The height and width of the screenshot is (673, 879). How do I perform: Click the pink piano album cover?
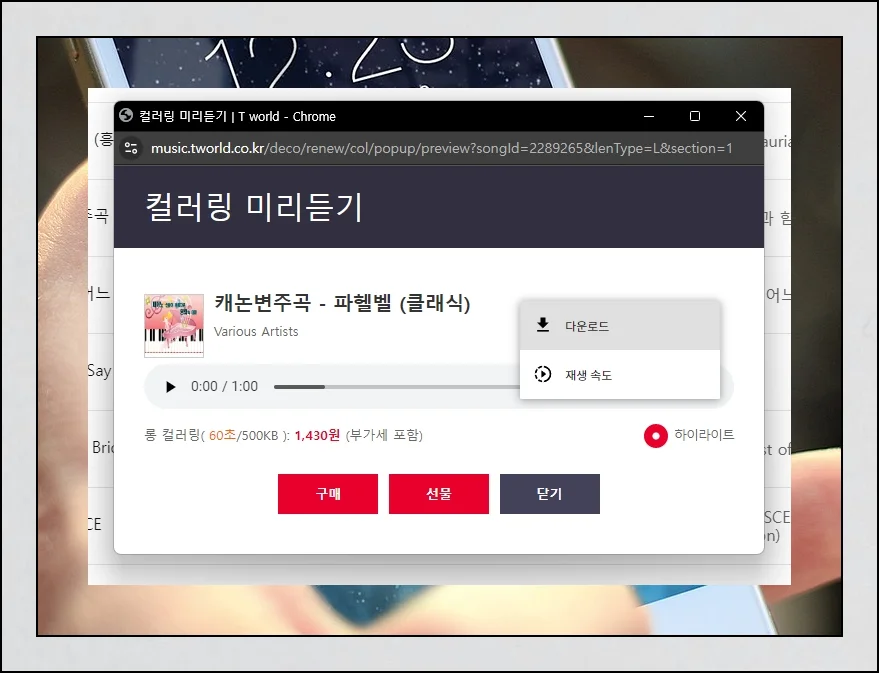[x=174, y=325]
